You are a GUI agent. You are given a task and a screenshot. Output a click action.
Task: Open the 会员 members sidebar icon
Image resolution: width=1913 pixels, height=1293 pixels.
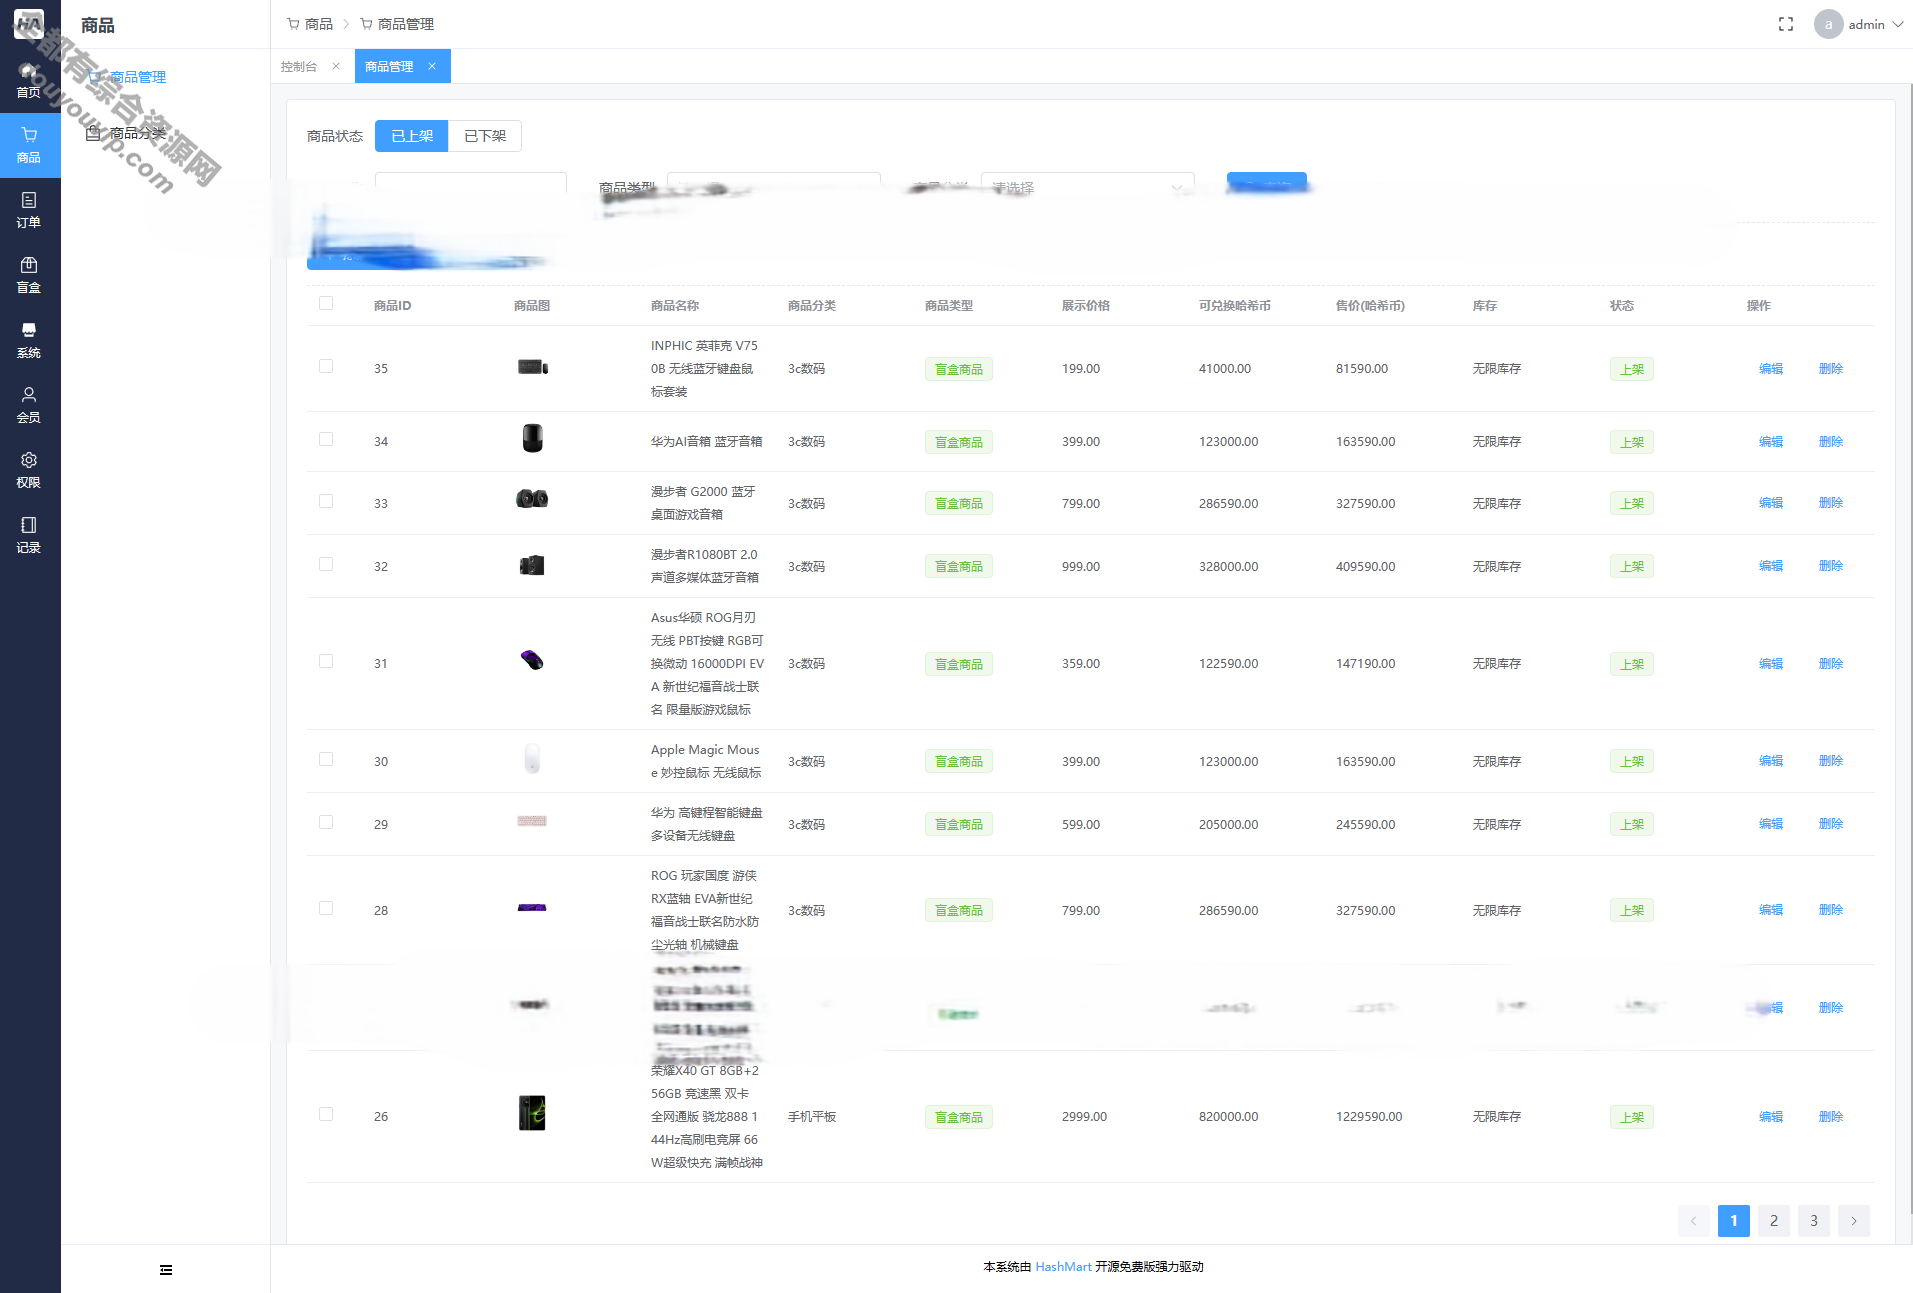29,405
